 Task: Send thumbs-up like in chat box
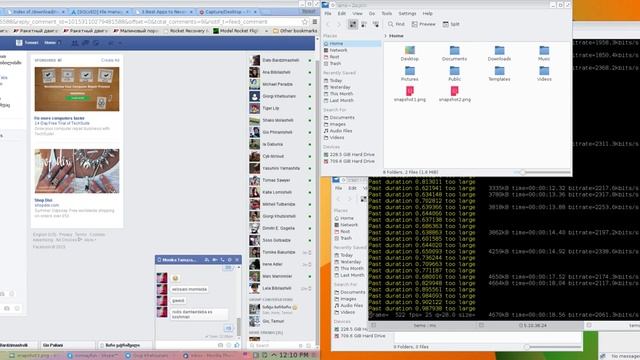pyautogui.click(x=237, y=345)
